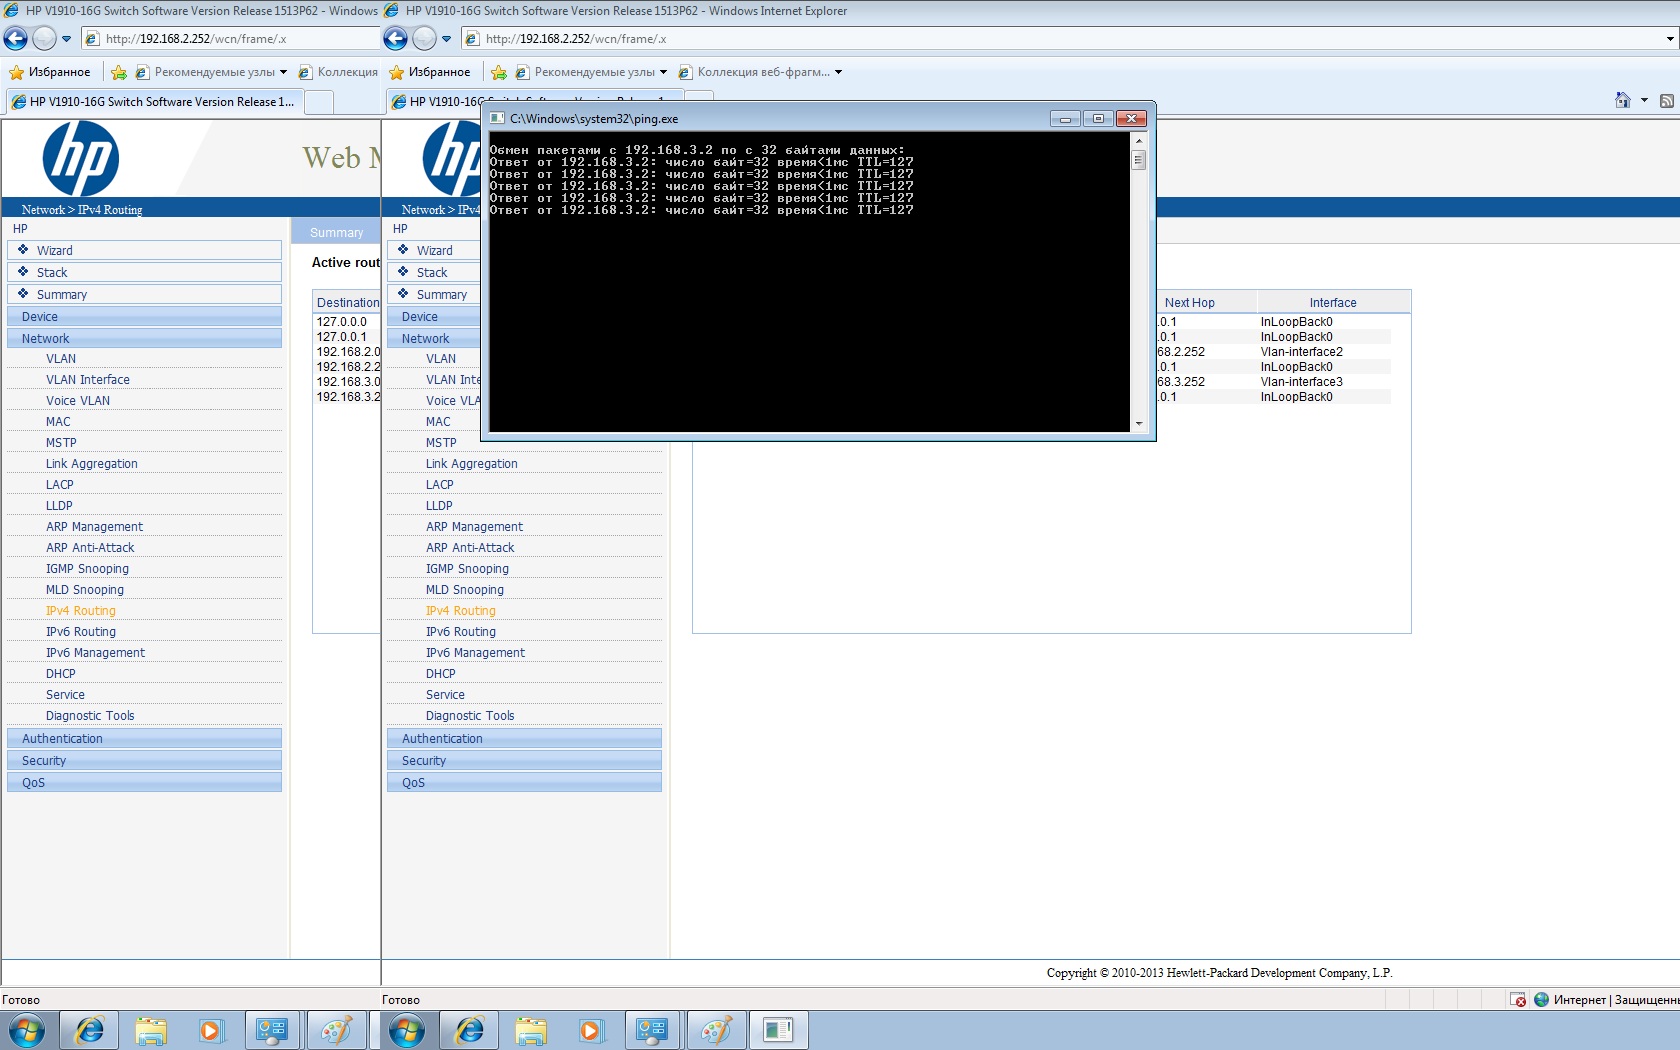This screenshot has width=1680, height=1050.
Task: Open Internet Explorer on left taskbar
Action: 90,1030
